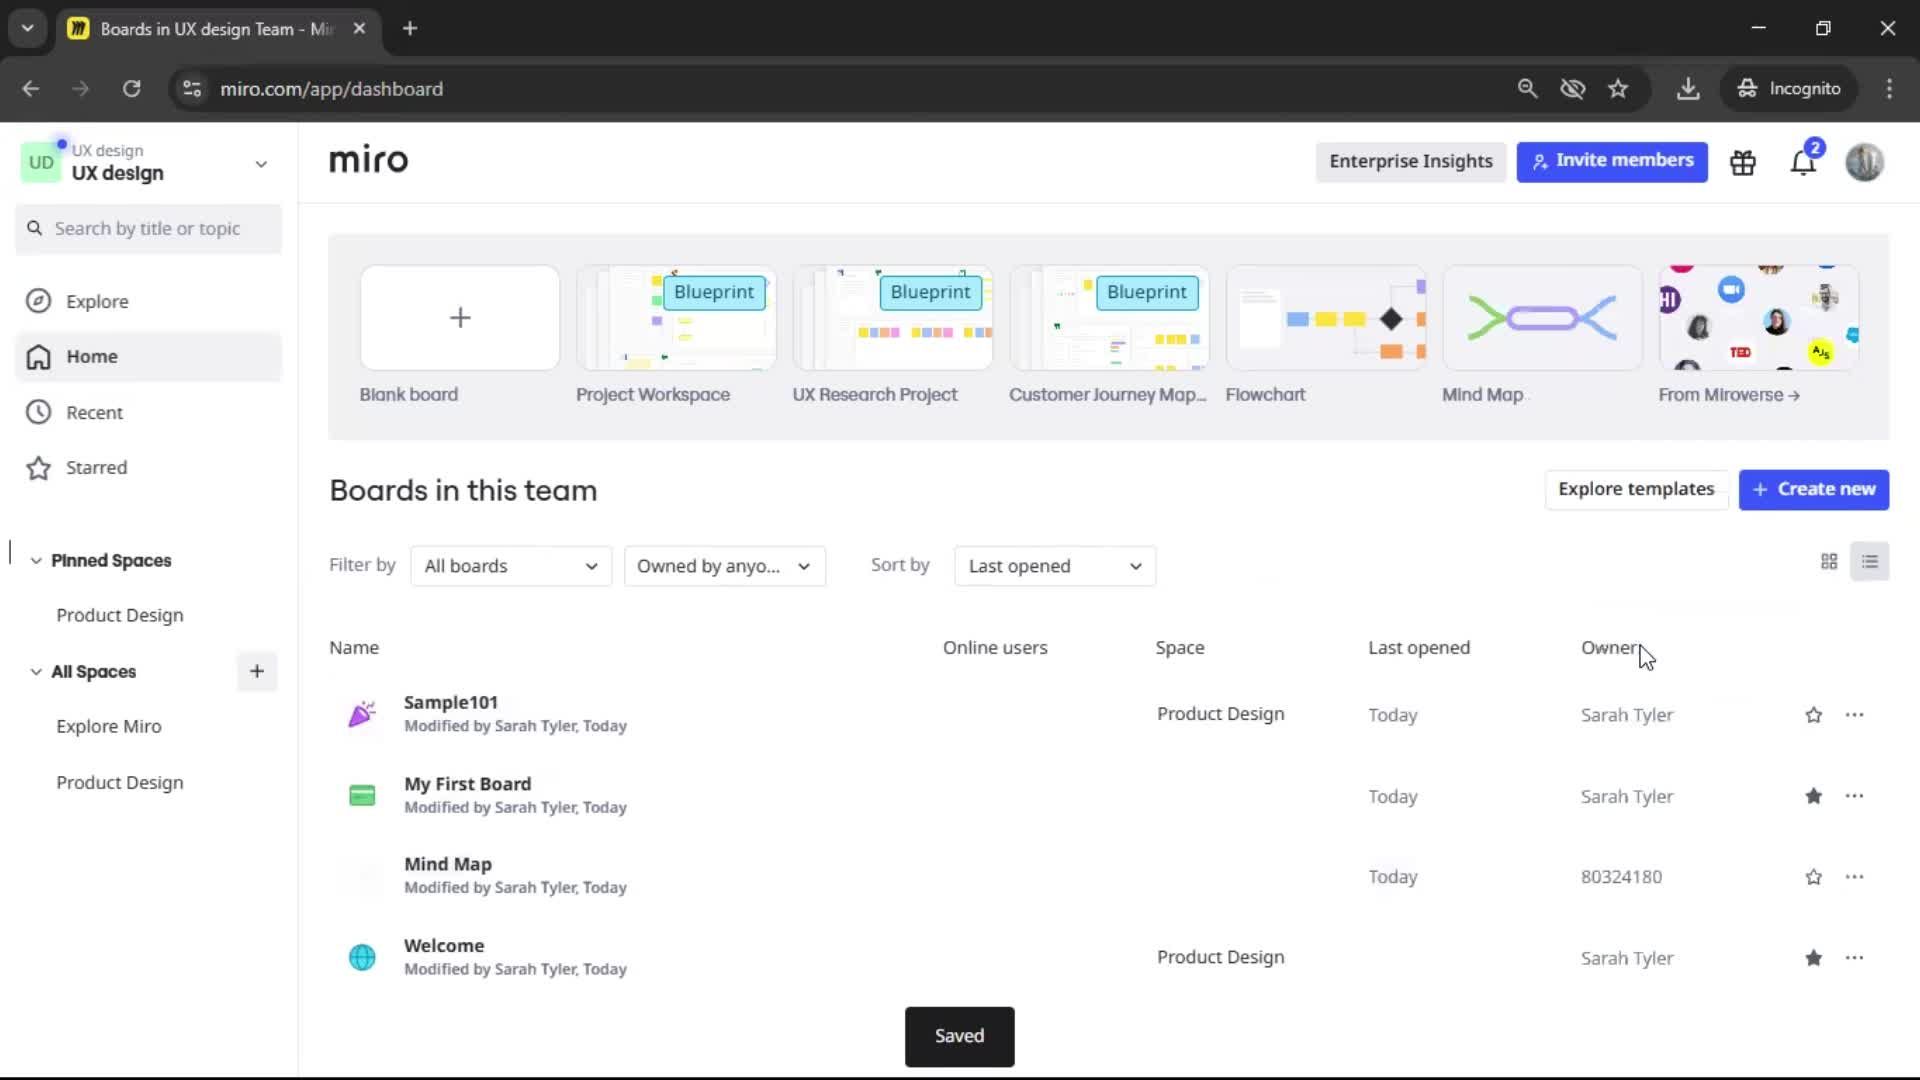Image resolution: width=1920 pixels, height=1080 pixels.
Task: Open more options for Sample101 board
Action: click(x=1854, y=715)
